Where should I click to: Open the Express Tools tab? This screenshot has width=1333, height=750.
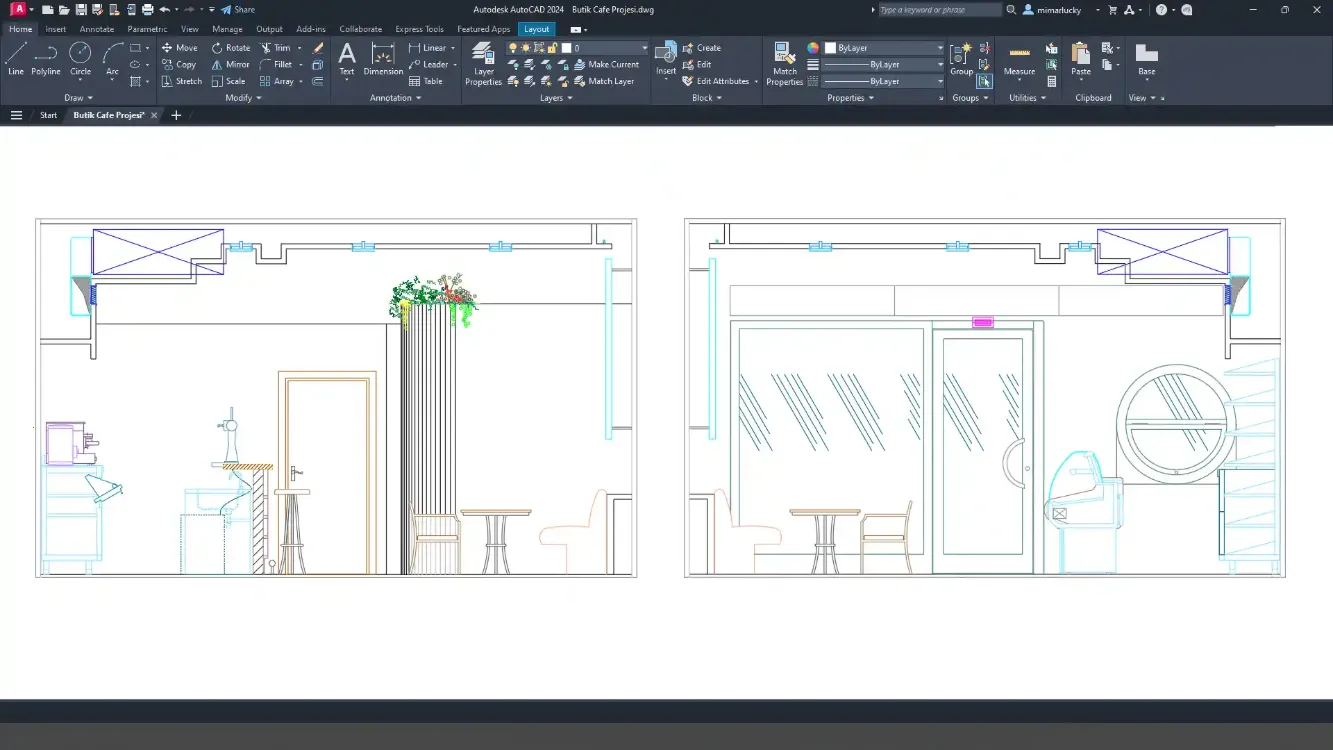tap(419, 29)
